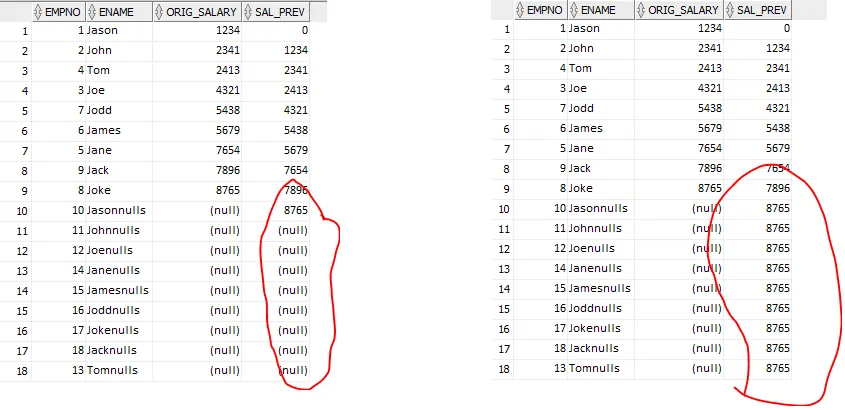Click sort icon on left grid ENAME column

tap(92, 12)
